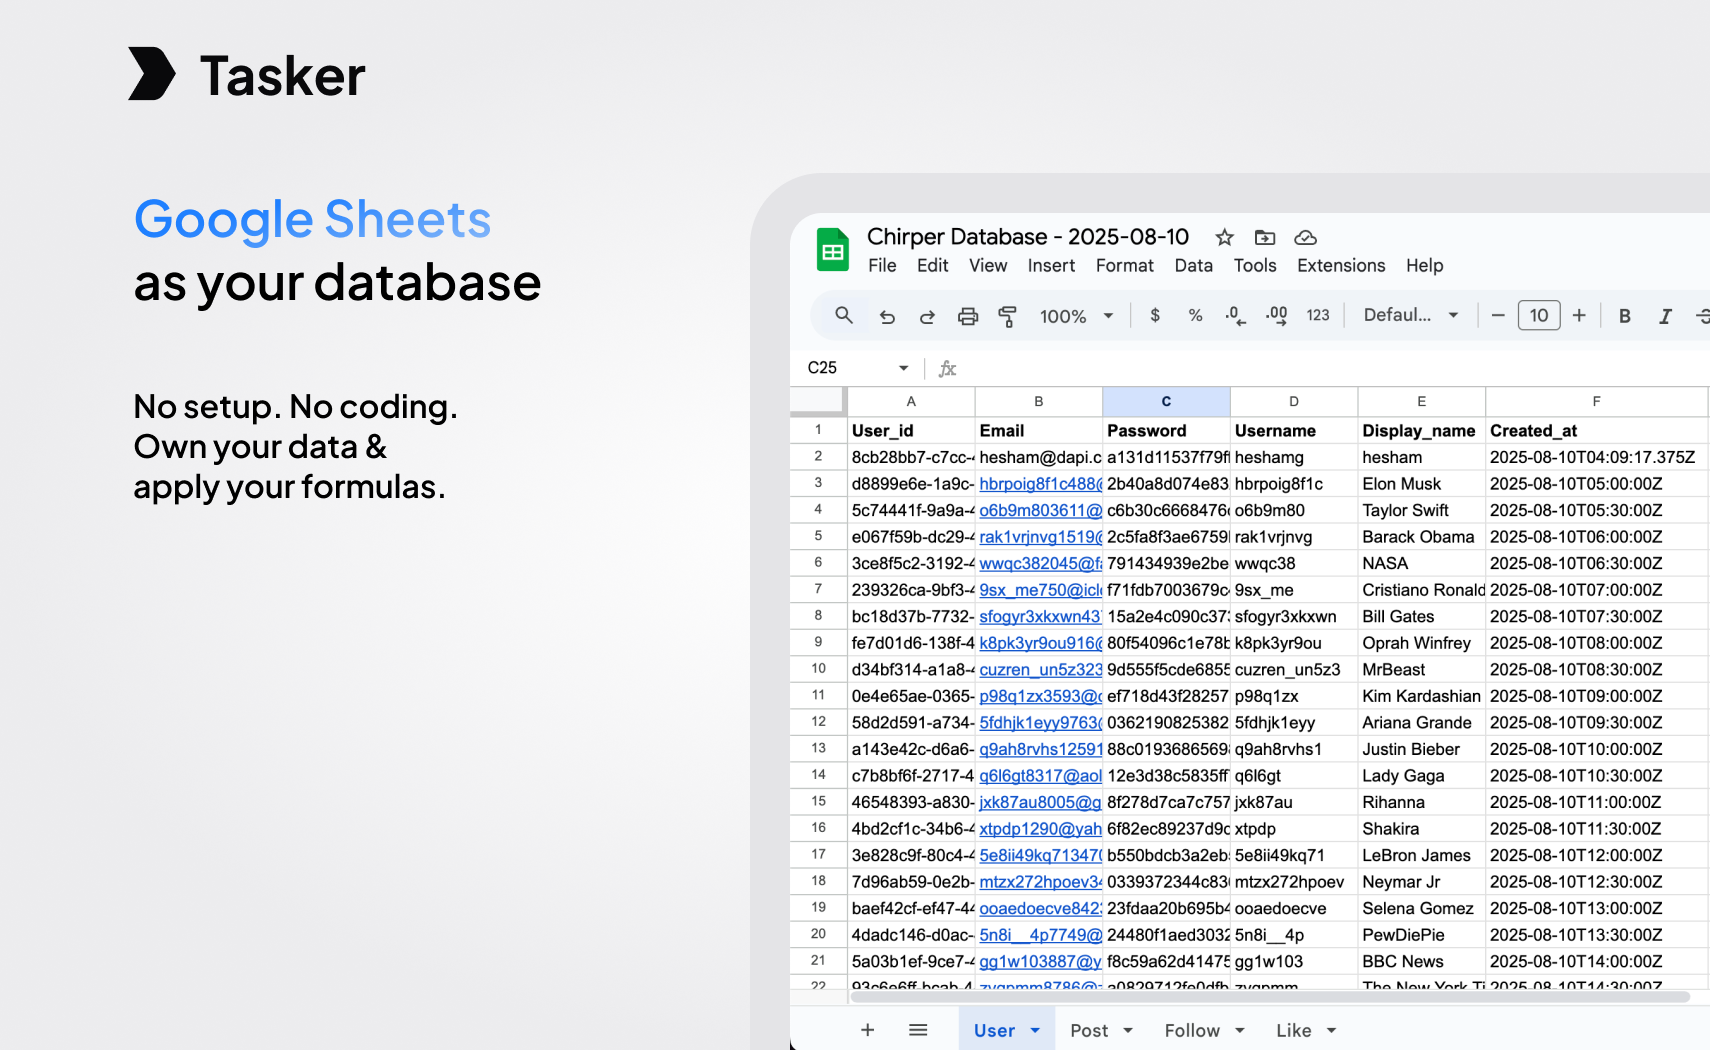Open the rak1vrjnvg1519 email link

click(x=1040, y=537)
